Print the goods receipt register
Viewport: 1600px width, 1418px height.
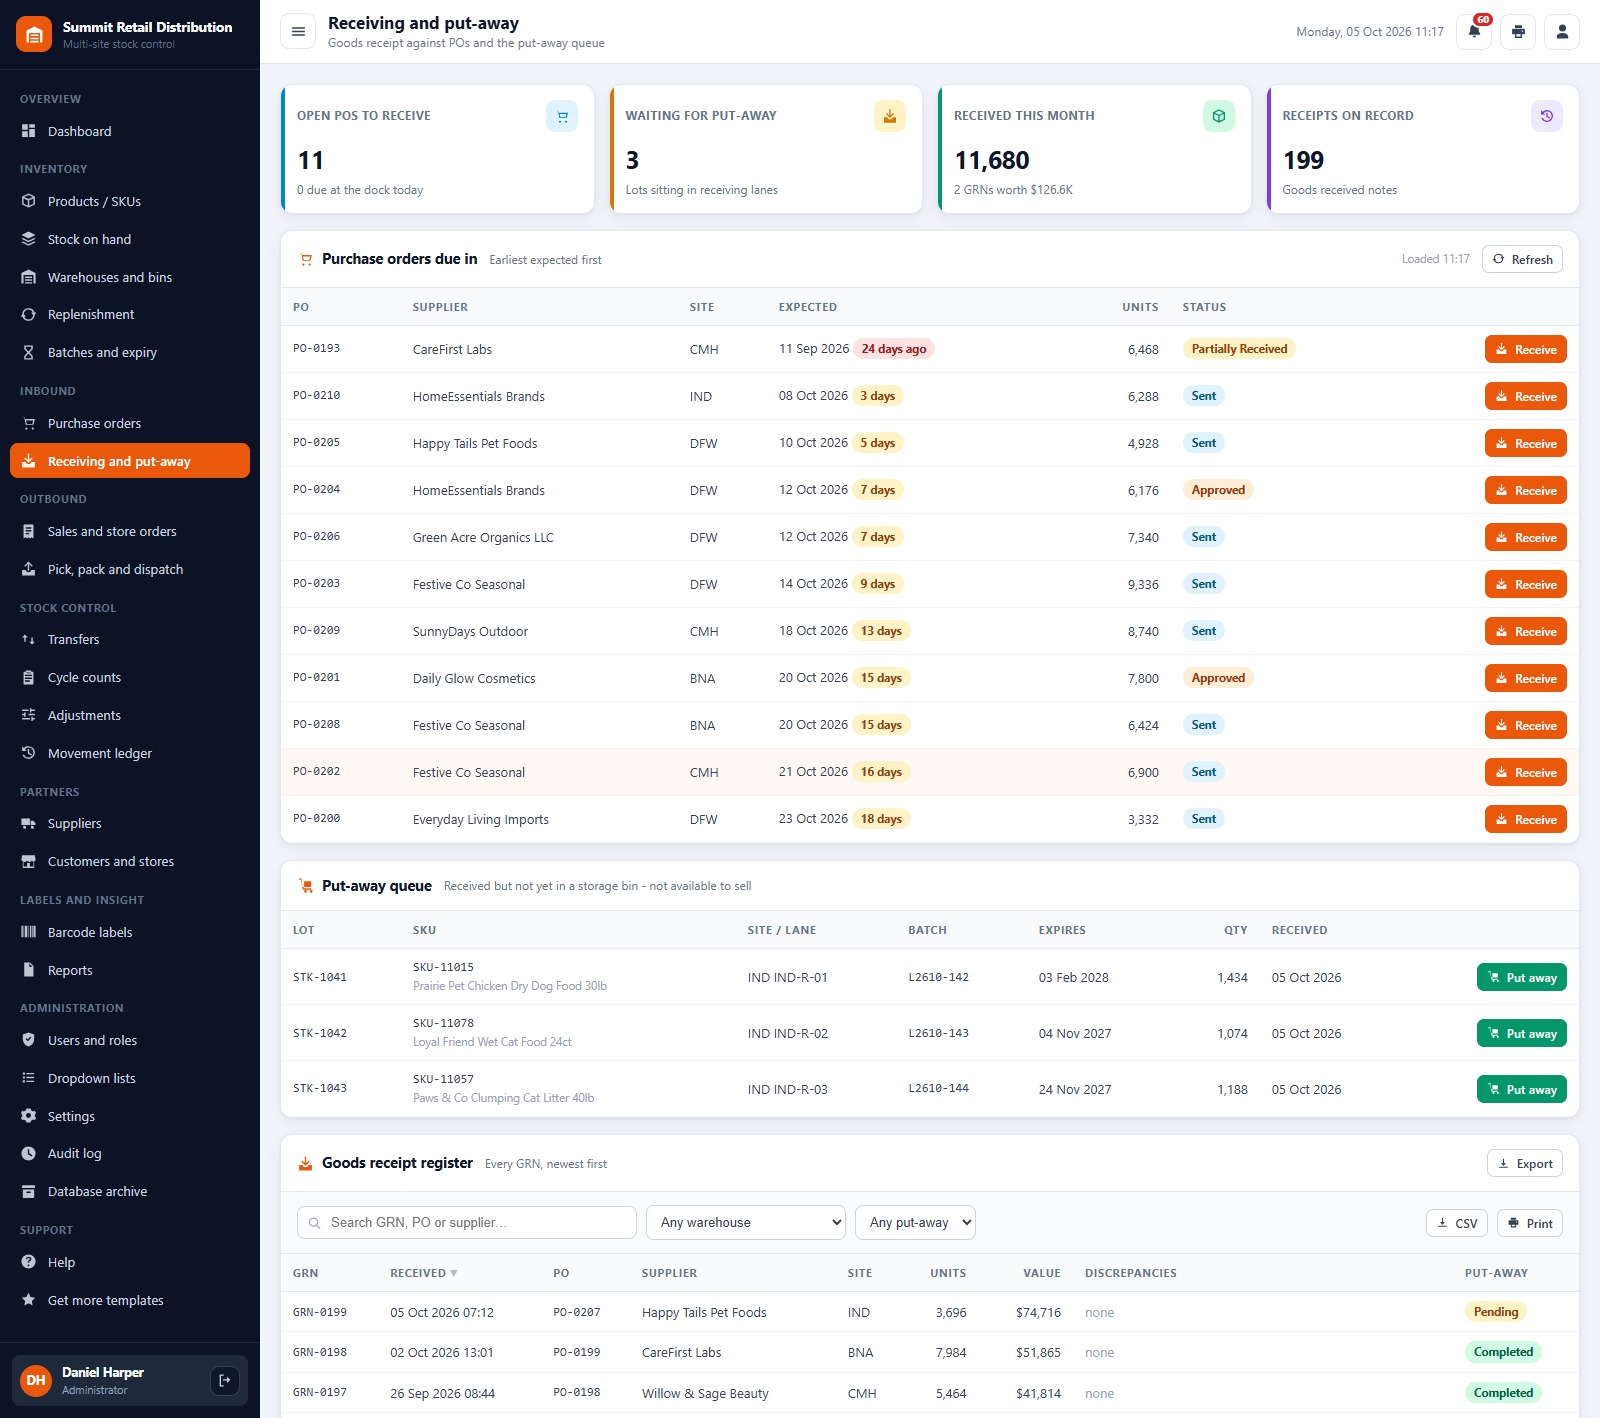pyautogui.click(x=1530, y=1223)
